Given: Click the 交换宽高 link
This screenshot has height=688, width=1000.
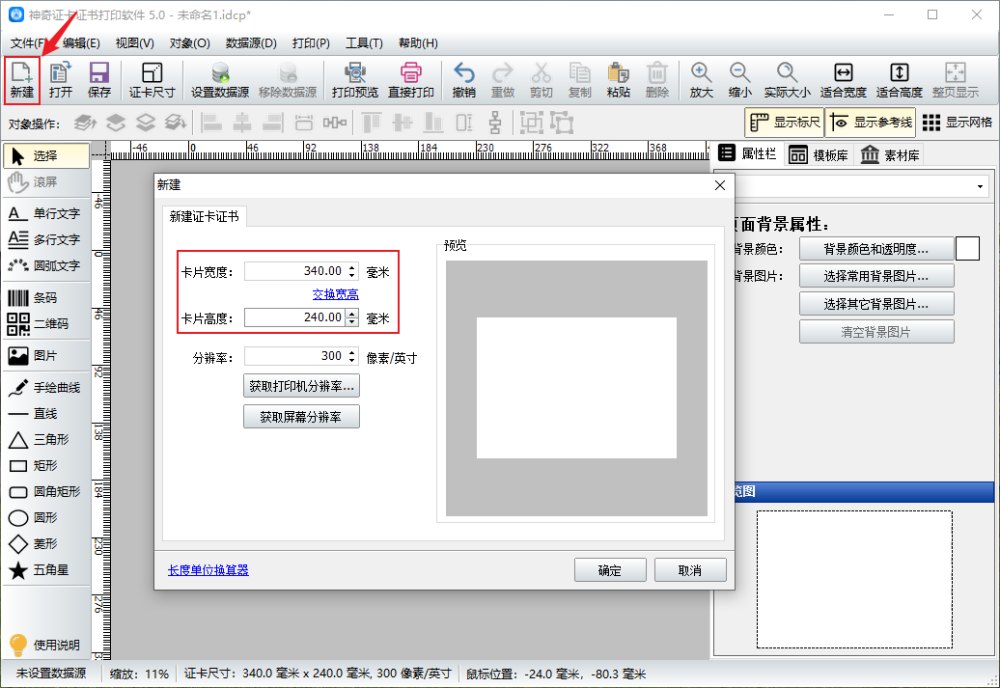Looking at the screenshot, I should click(x=335, y=294).
